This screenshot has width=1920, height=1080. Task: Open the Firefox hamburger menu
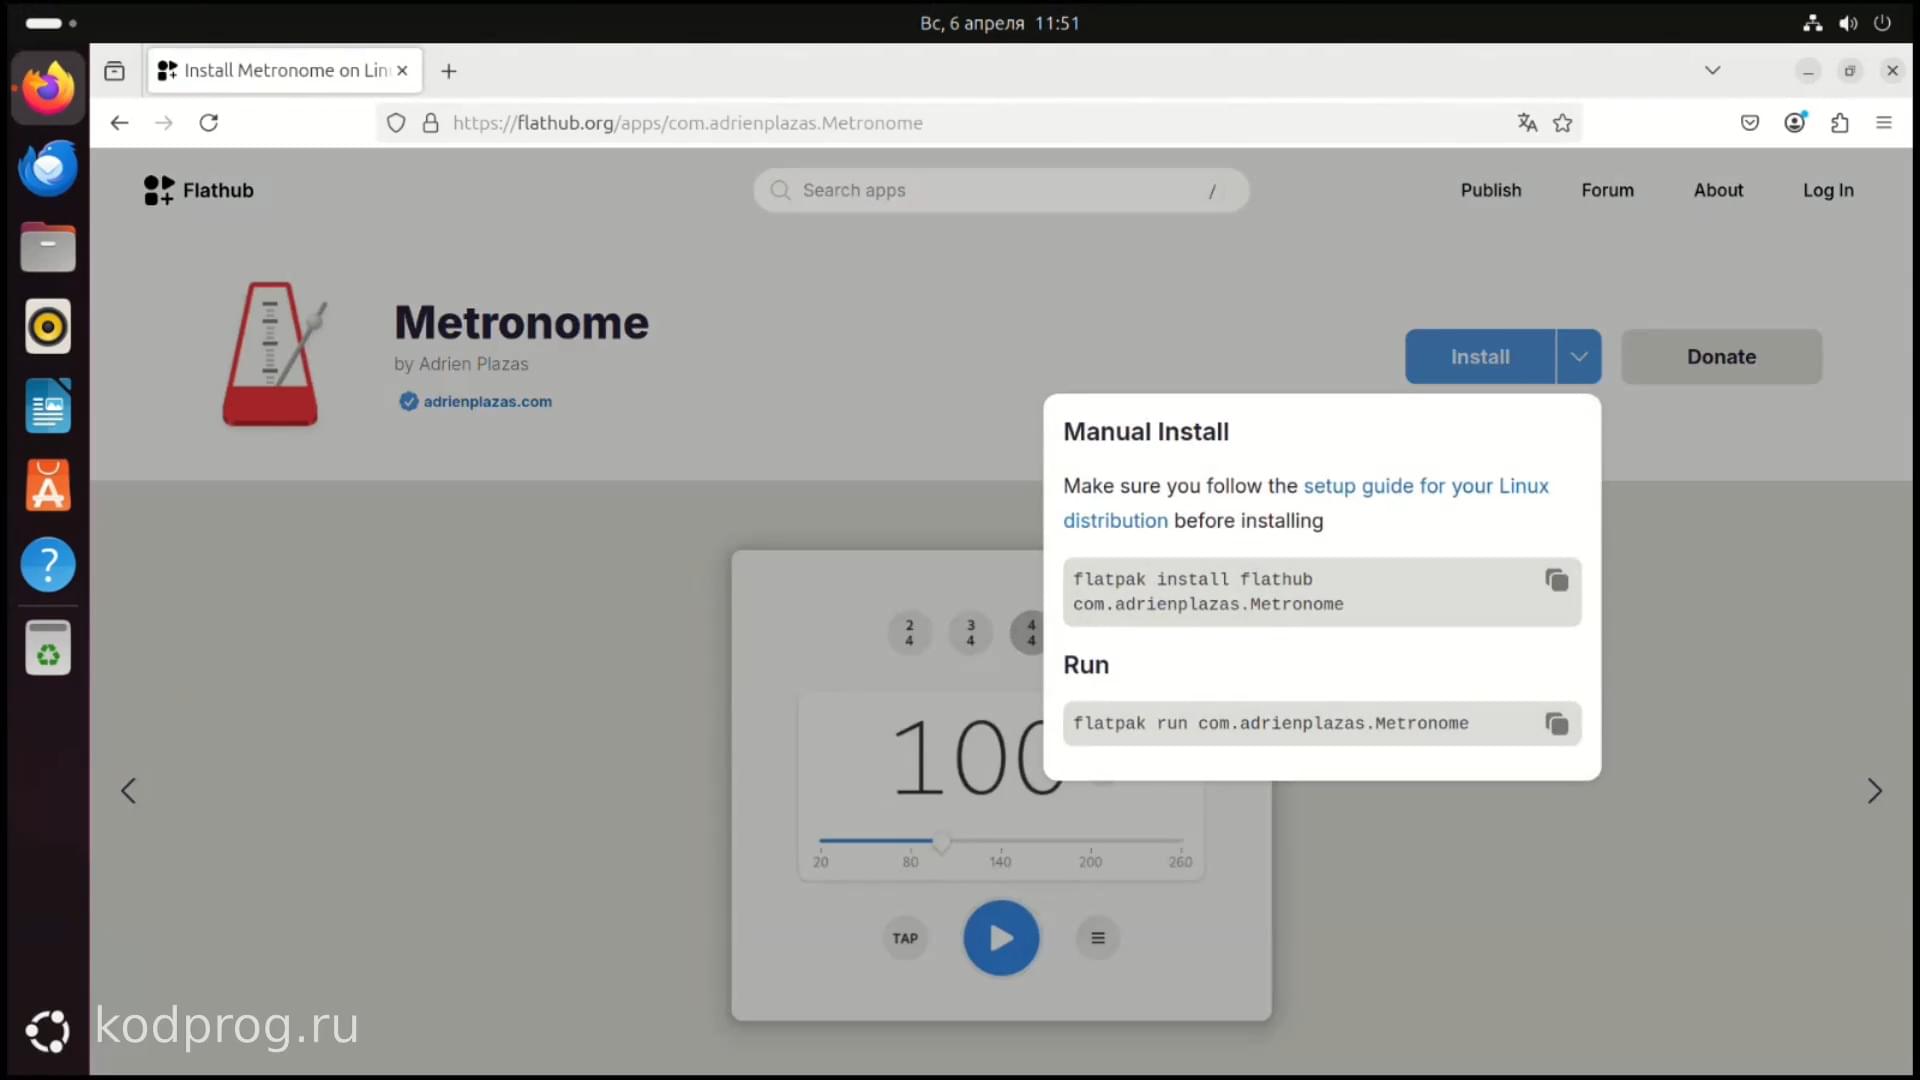[x=1884, y=123]
